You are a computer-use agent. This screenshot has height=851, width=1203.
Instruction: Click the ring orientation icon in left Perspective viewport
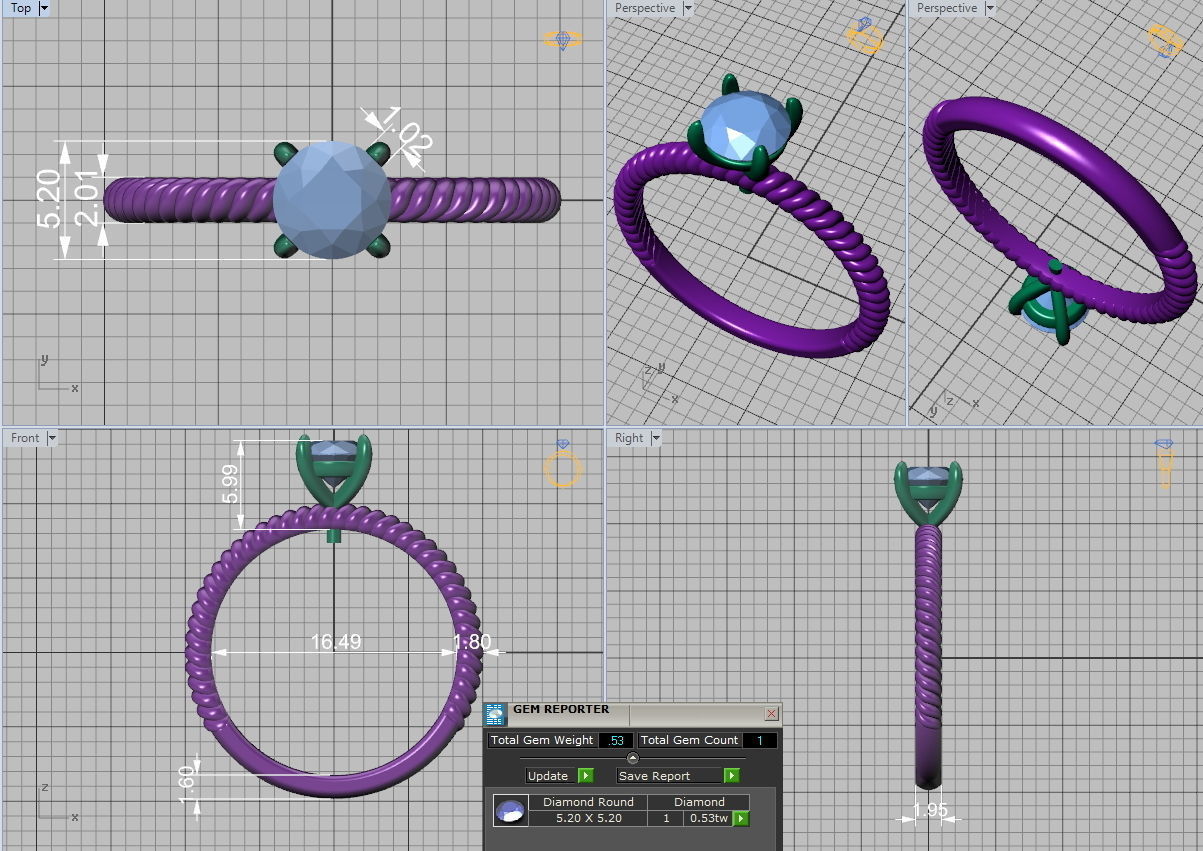(865, 36)
